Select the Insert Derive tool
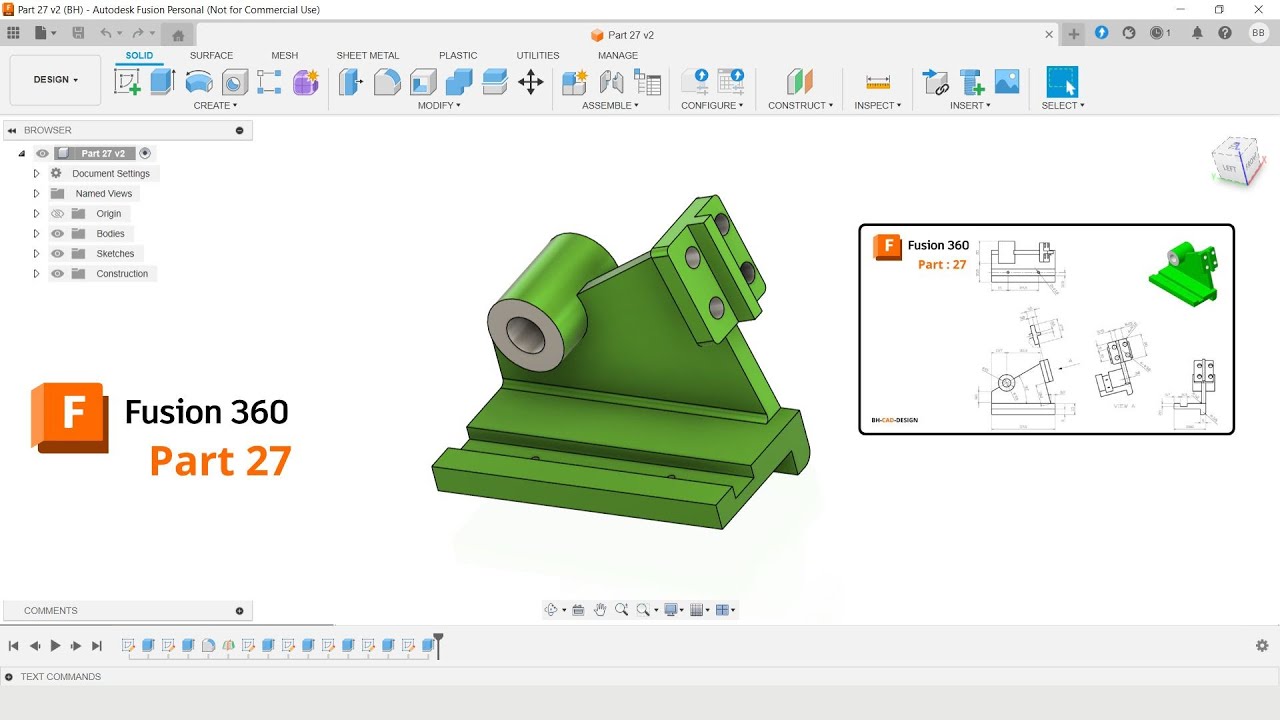The height and width of the screenshot is (720, 1280). coord(935,82)
